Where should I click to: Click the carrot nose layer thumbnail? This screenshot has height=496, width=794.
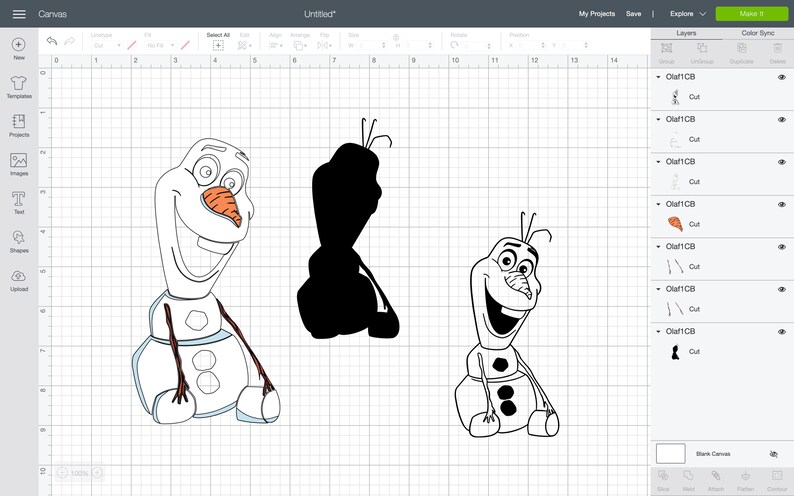point(675,224)
